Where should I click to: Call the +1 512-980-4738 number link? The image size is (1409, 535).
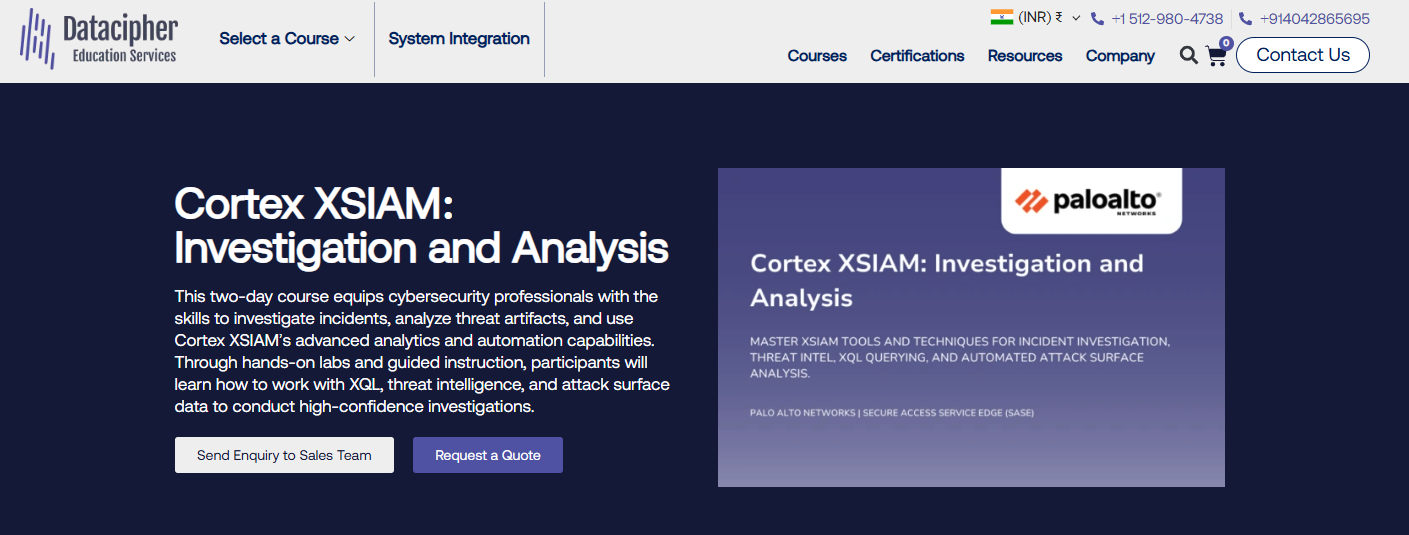point(1167,19)
